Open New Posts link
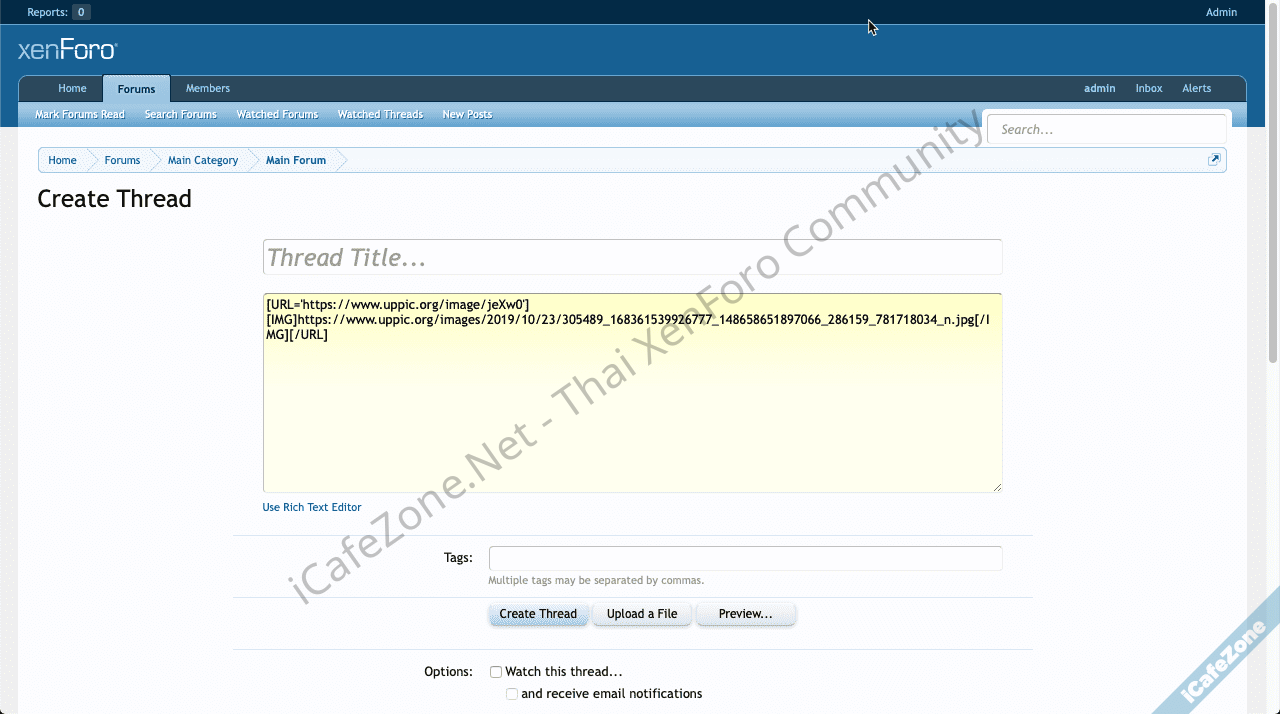 coord(467,114)
